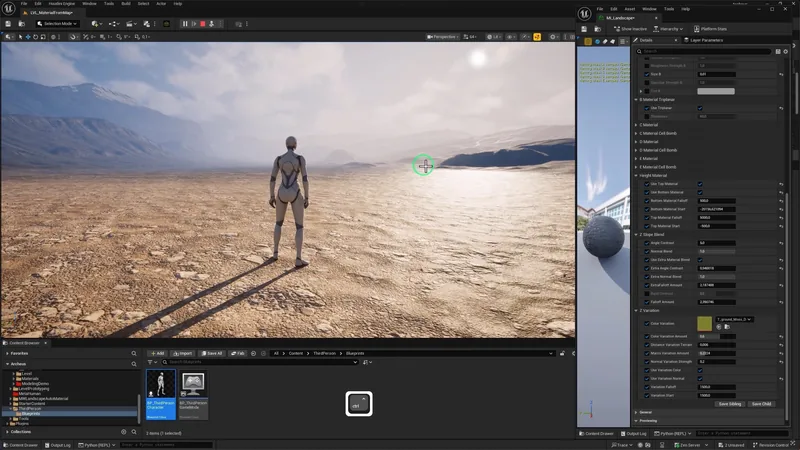Open the Asset menu in material editor
Screen dimensions: 800x450
(630, 9)
